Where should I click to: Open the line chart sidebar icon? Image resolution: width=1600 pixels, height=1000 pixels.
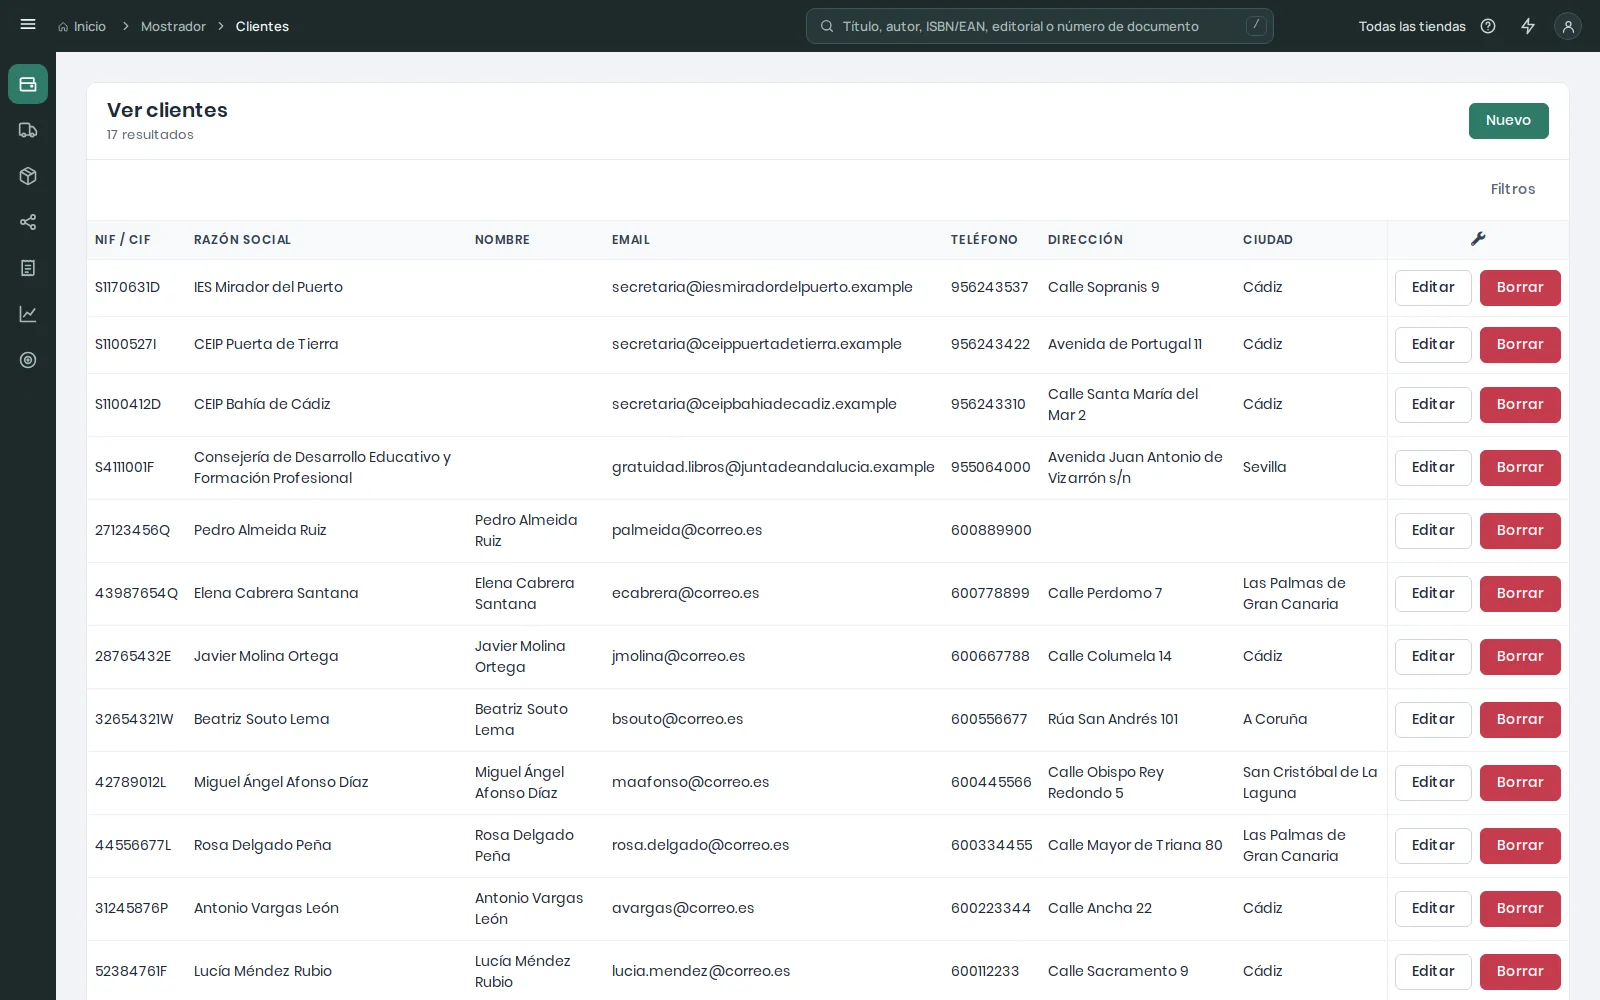[x=28, y=314]
